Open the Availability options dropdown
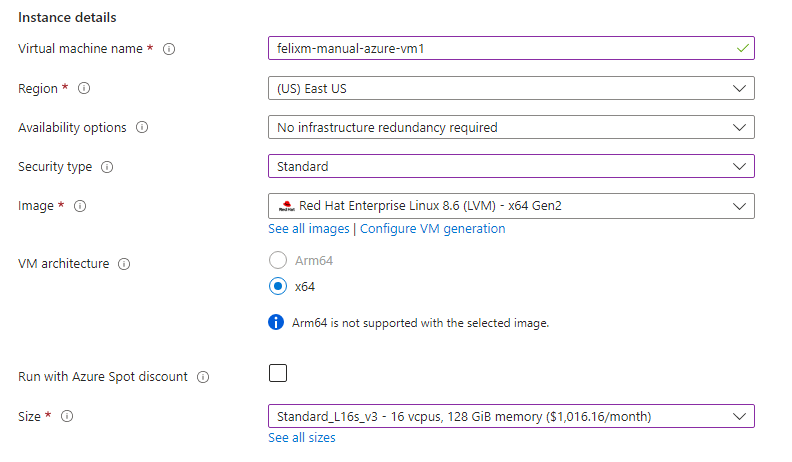Image resolution: width=792 pixels, height=462 pixels. point(511,127)
